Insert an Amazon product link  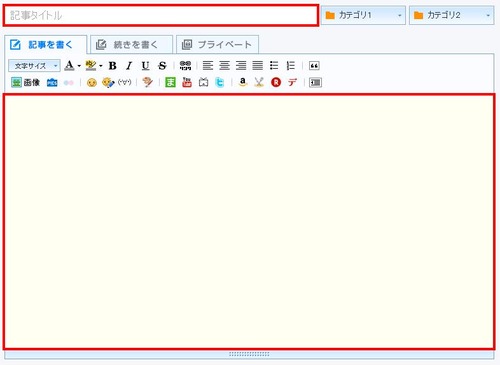coord(243,82)
